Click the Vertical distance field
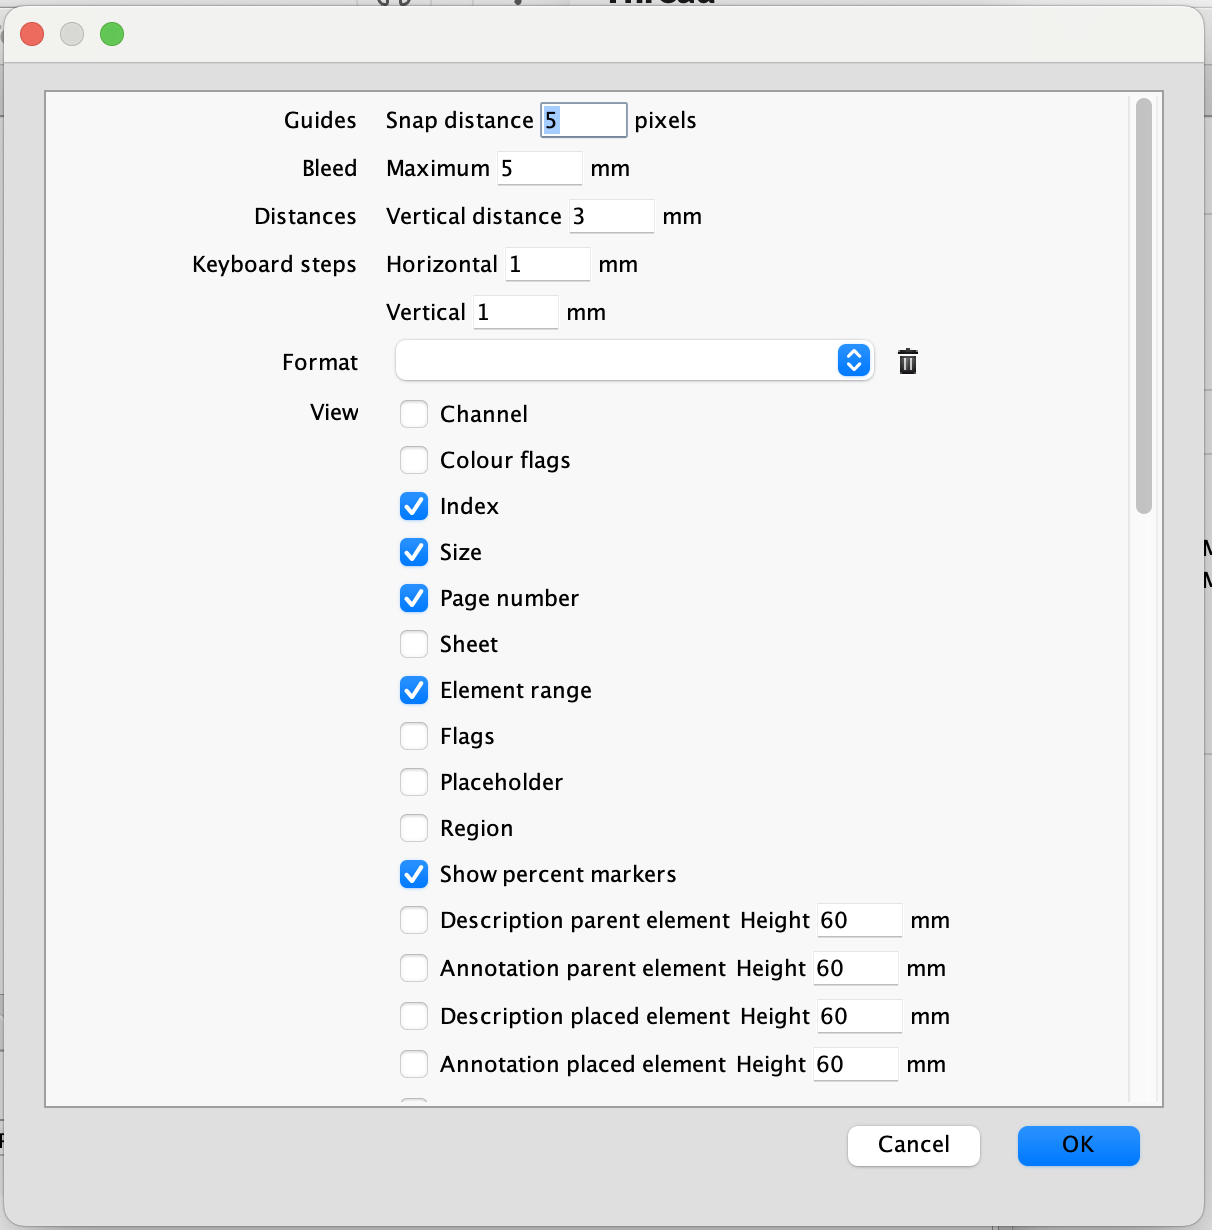Viewport: 1212px width, 1230px height. coord(612,216)
